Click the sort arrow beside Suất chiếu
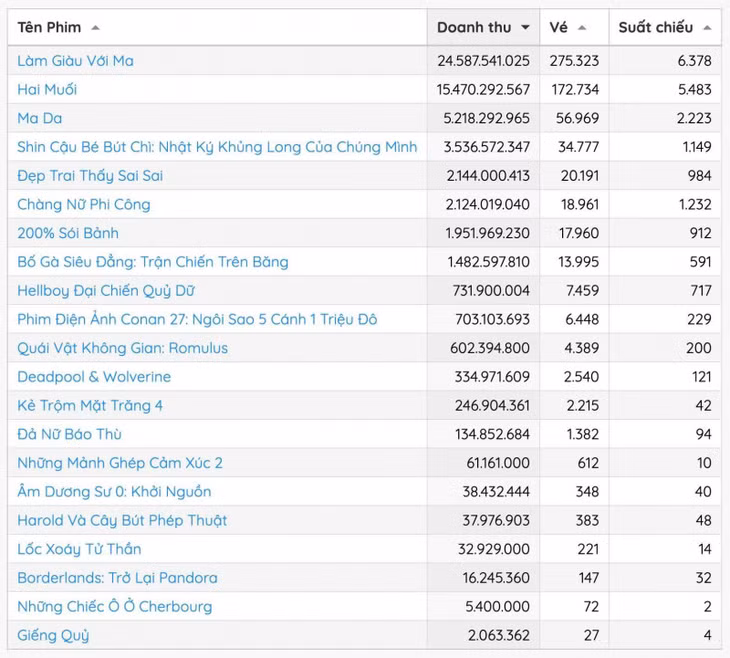This screenshot has height=658, width=730. pyautogui.click(x=707, y=28)
